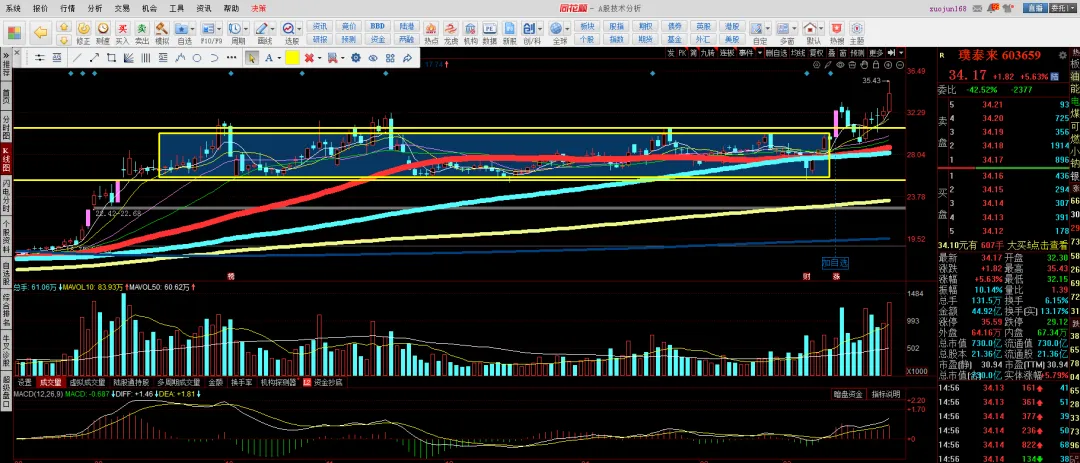
Task: Toggle drawing visibility eye in drawing toolbar
Action: tap(373, 58)
